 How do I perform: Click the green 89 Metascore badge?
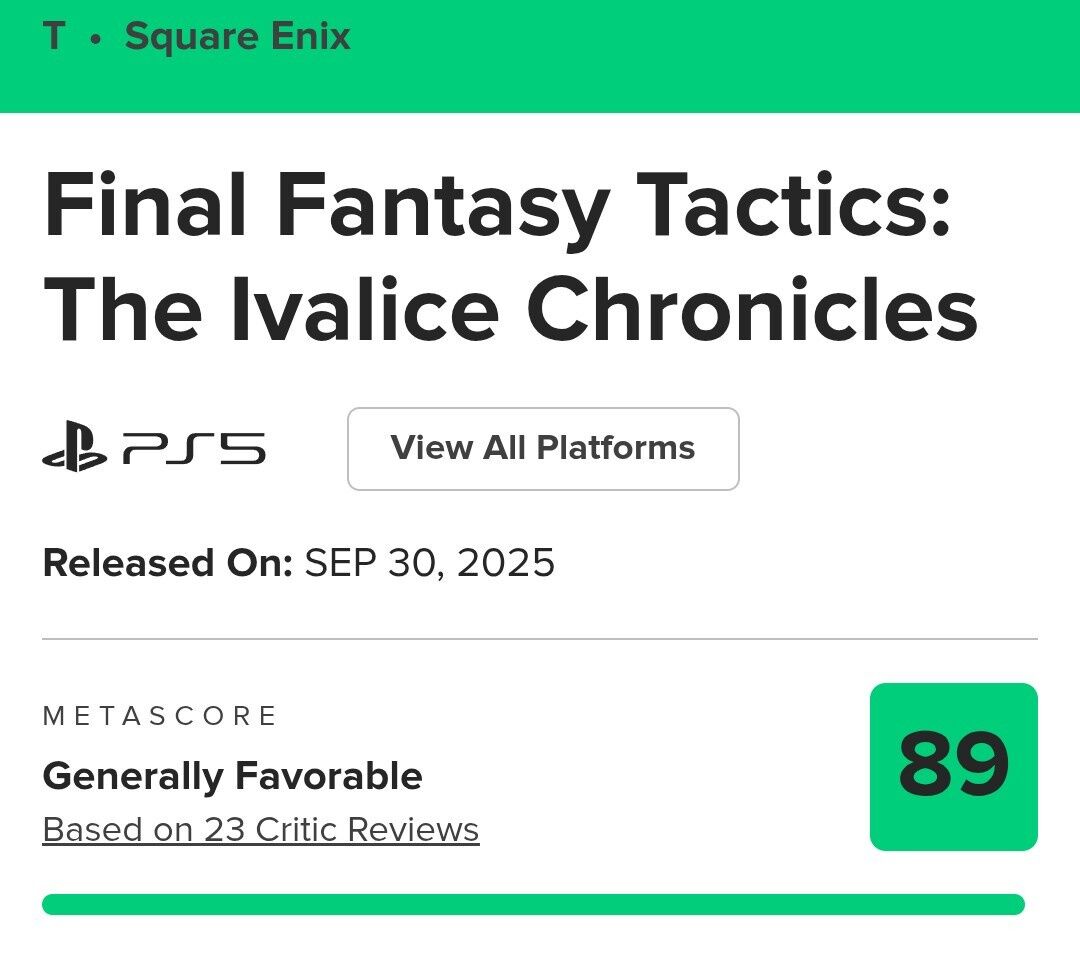click(x=953, y=766)
